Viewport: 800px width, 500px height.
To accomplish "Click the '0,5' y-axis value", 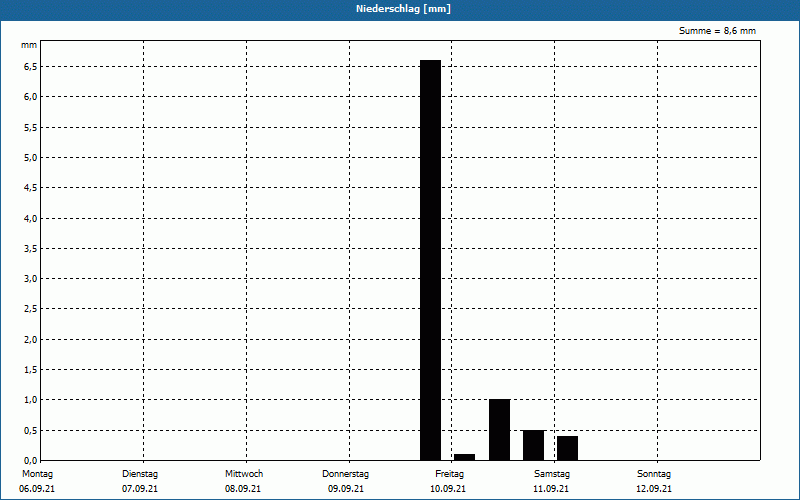I will pyautogui.click(x=30, y=430).
